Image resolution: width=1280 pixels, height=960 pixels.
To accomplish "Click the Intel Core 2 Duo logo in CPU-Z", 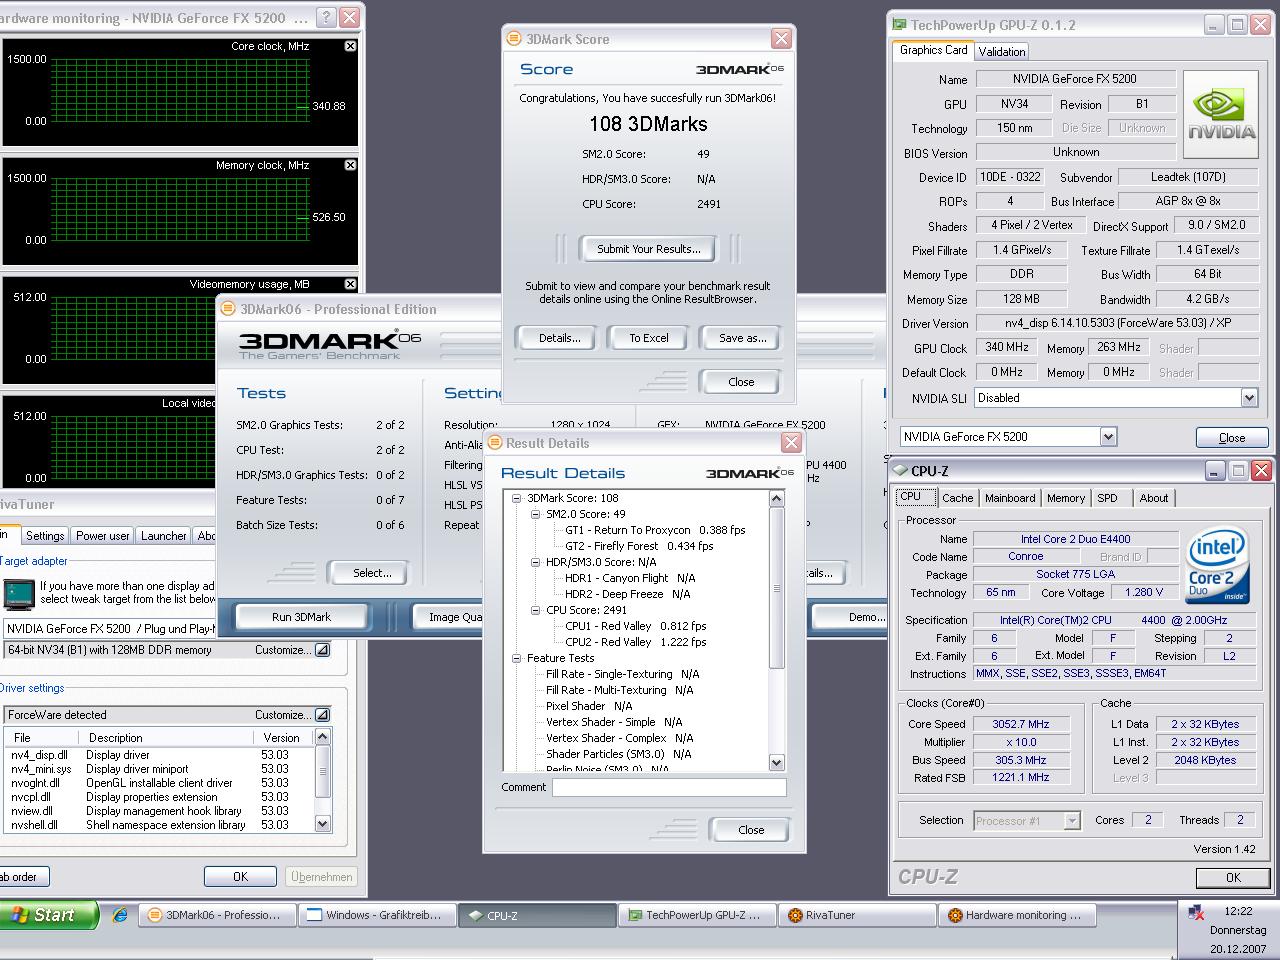I will tap(1217, 566).
